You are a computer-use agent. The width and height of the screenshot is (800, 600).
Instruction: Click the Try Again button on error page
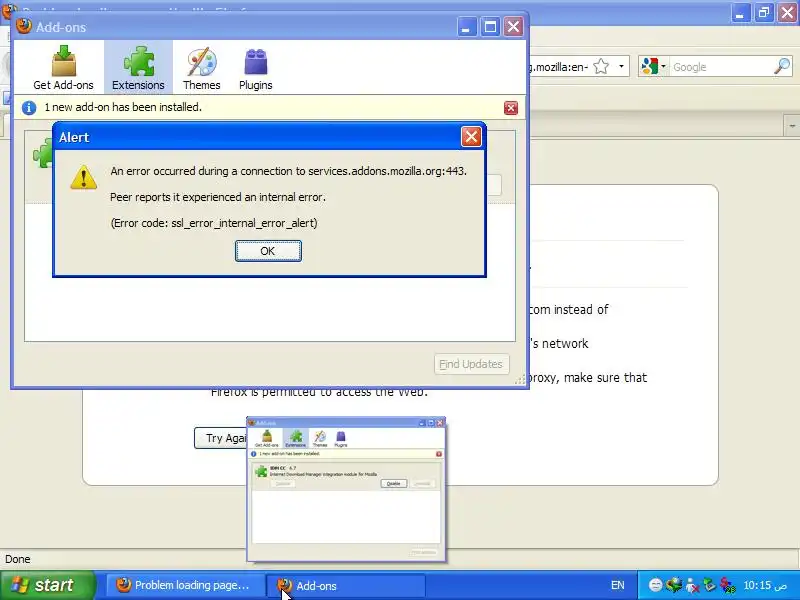point(221,438)
